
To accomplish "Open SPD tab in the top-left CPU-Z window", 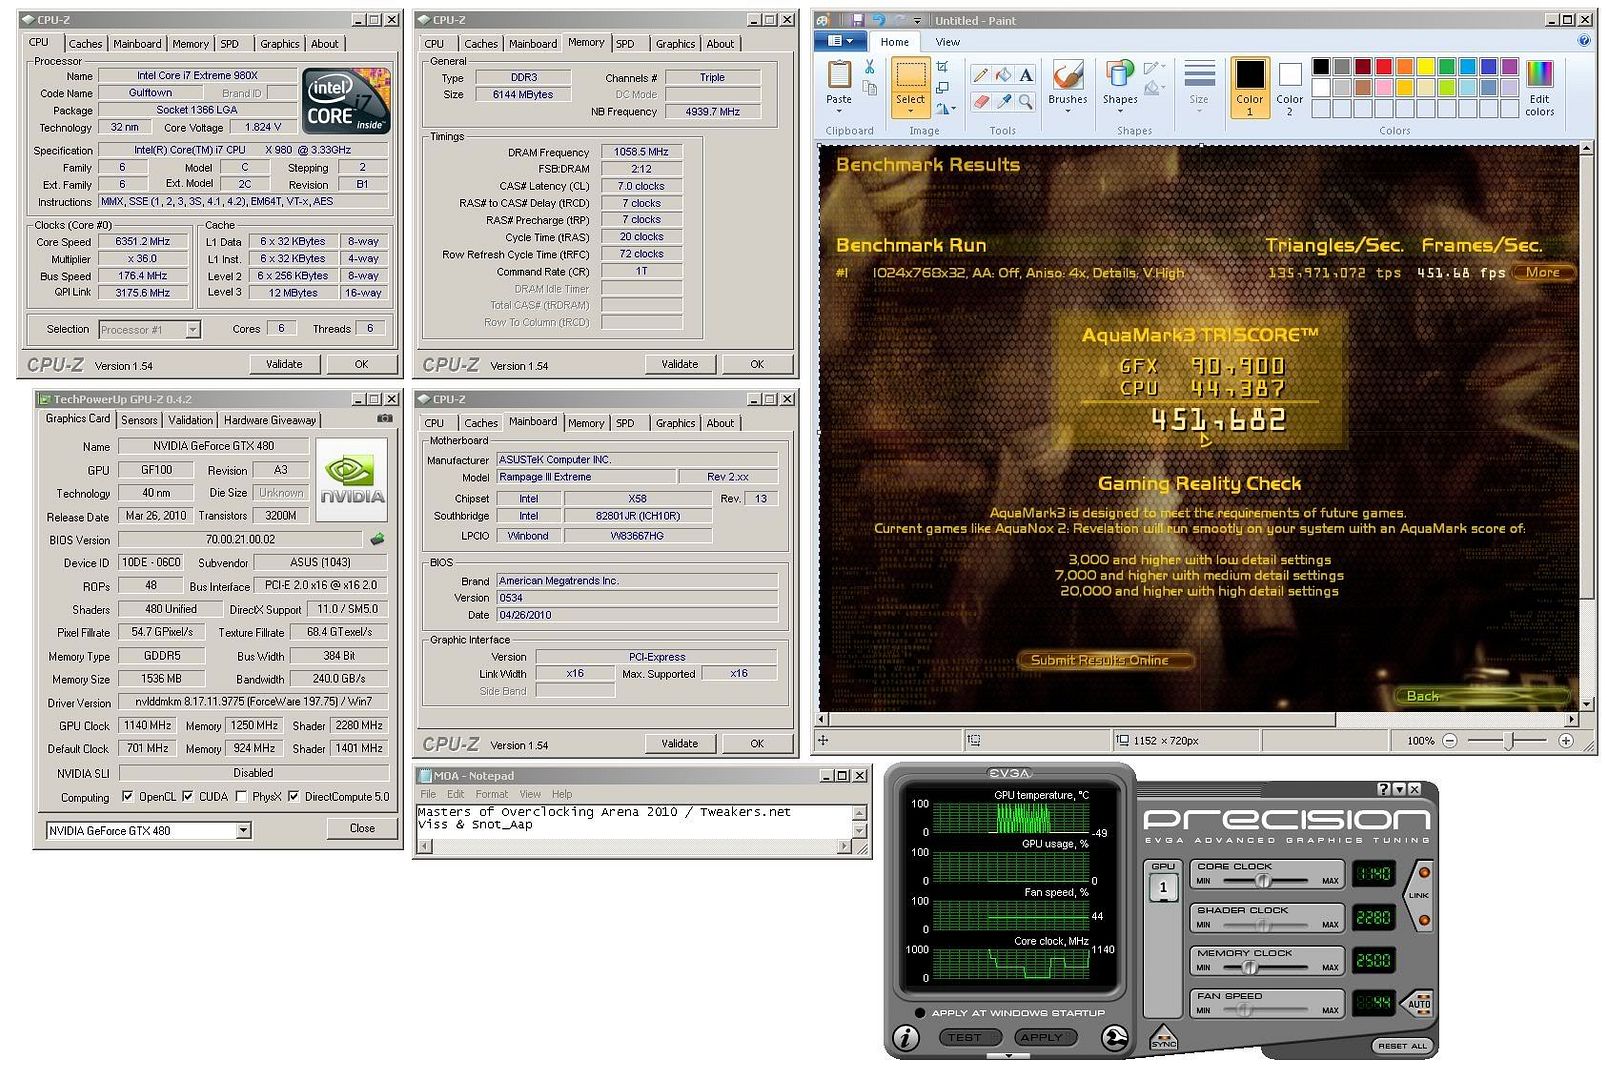I will click(230, 44).
